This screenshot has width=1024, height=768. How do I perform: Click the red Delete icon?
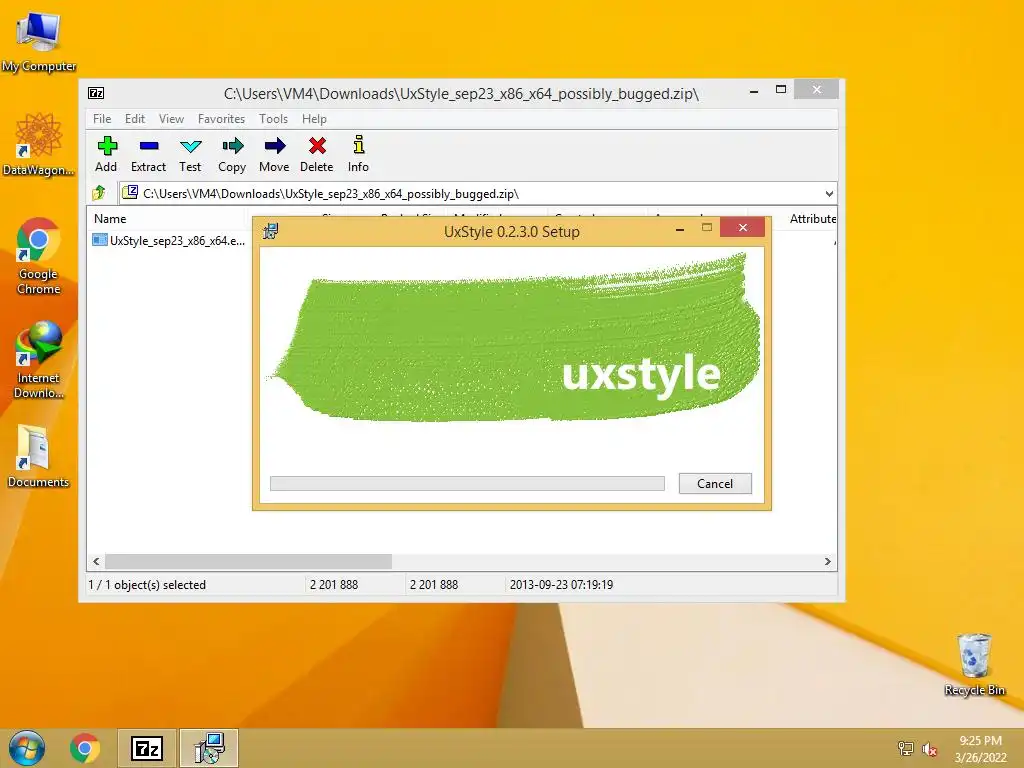[x=317, y=154]
